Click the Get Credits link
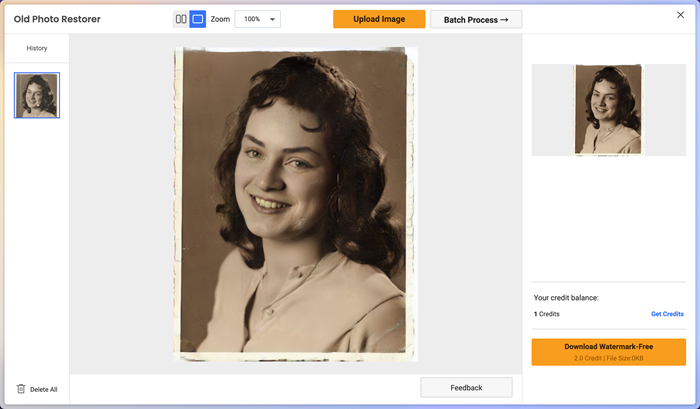 coord(667,314)
